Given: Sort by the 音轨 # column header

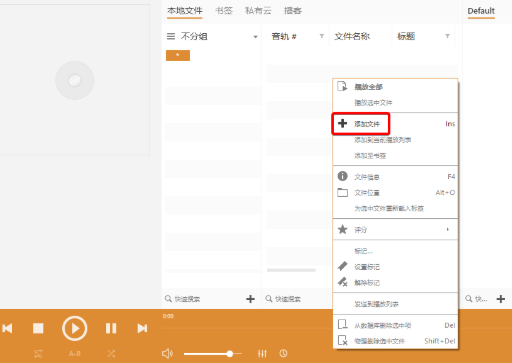Looking at the screenshot, I should (284, 36).
